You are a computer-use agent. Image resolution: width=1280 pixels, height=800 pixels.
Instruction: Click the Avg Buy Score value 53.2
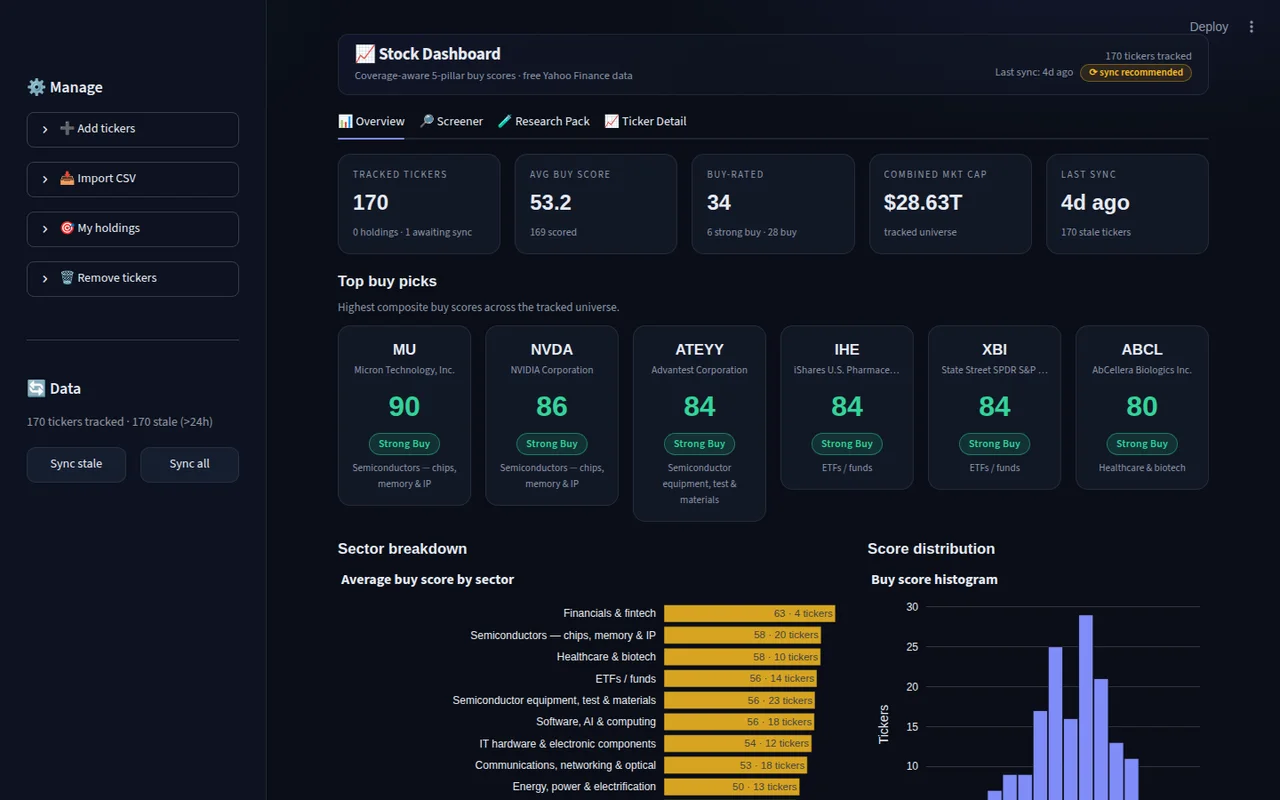(x=550, y=202)
